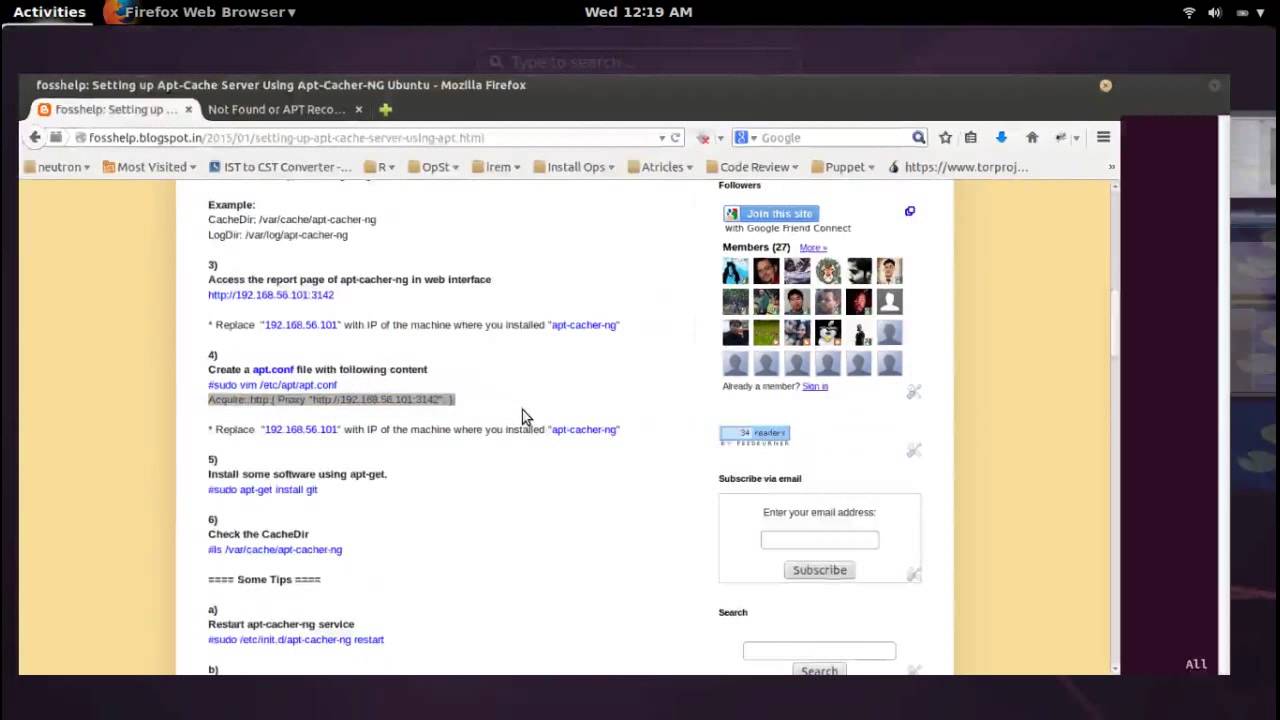The height and width of the screenshot is (720, 1280).
Task: Show bookmarks list icon in toolbar
Action: tap(970, 138)
